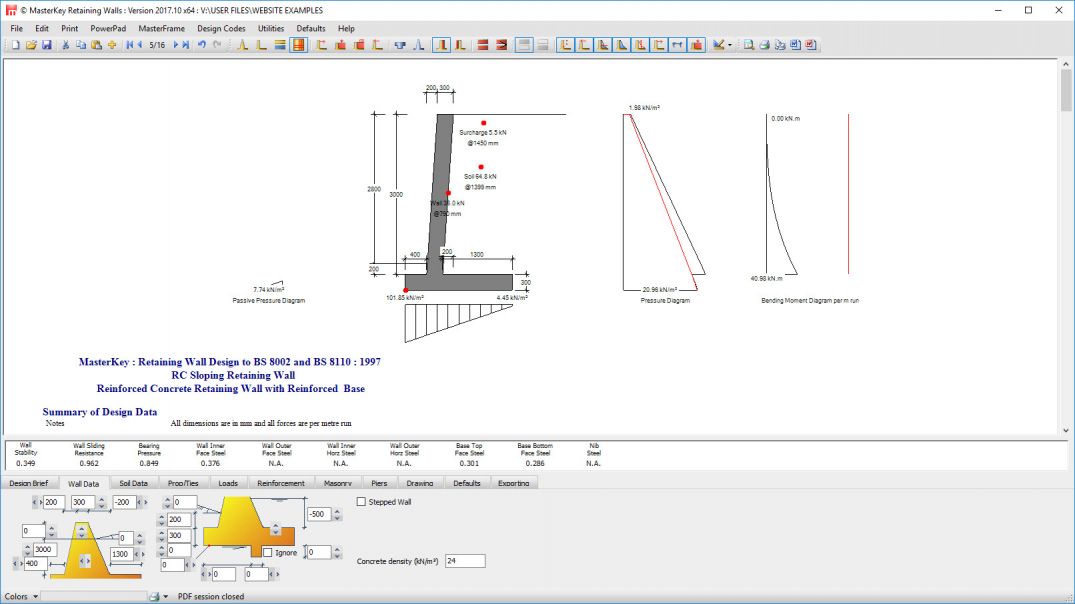Click the Paste clipboard icon
The height and width of the screenshot is (604, 1075).
pos(97,45)
